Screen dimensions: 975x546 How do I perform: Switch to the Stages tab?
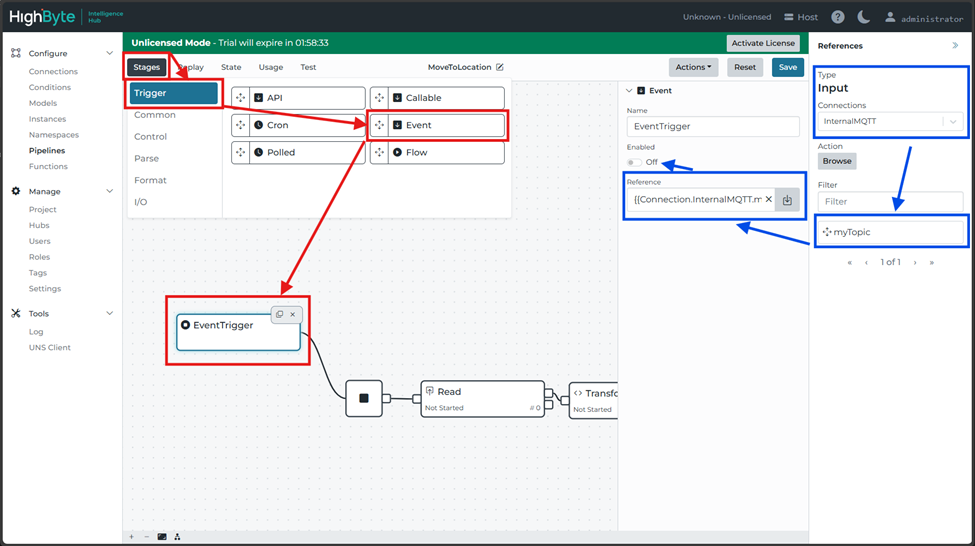pos(147,67)
